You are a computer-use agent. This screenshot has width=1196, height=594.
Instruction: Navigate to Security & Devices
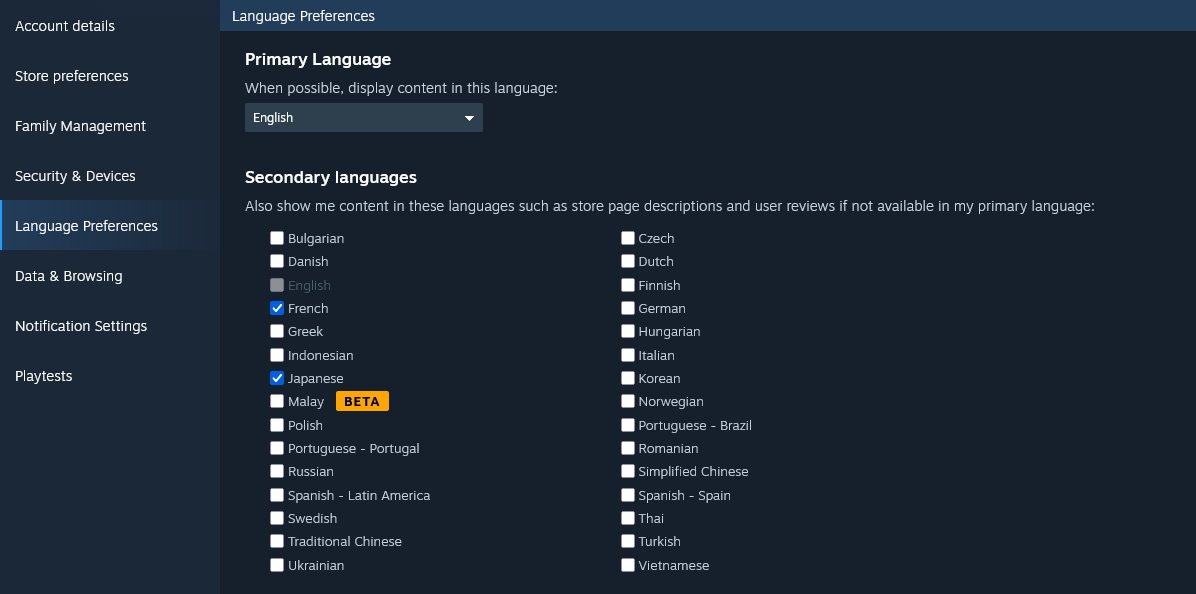pyautogui.click(x=110, y=175)
